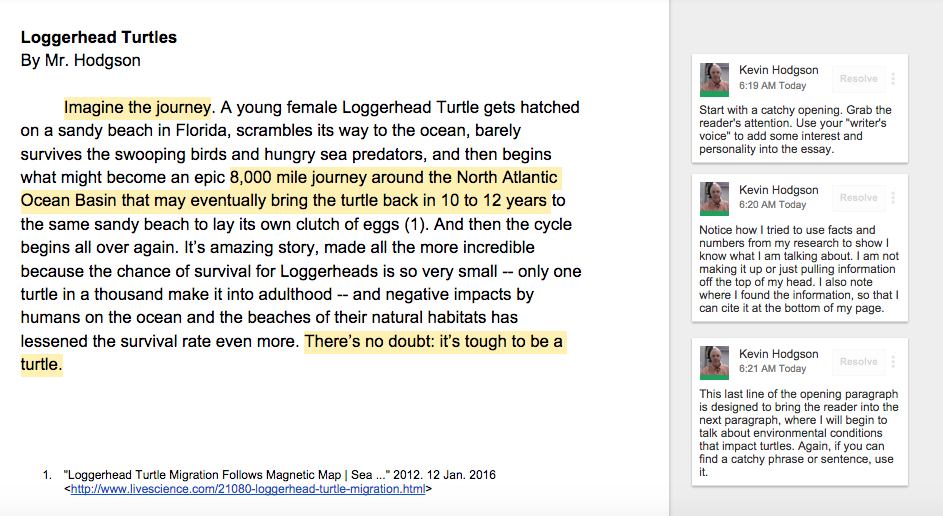Screen dimensions: 943x516
Task: Click Kevin Hodgson's avatar on 6:19 AM comment
Action: pos(714,79)
